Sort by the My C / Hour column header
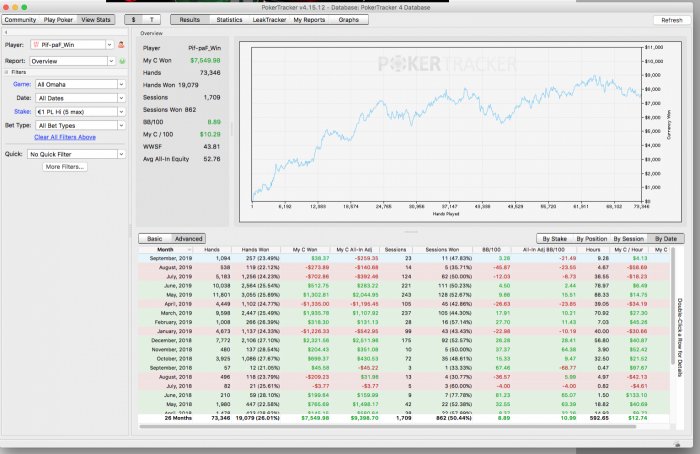 pos(629,250)
